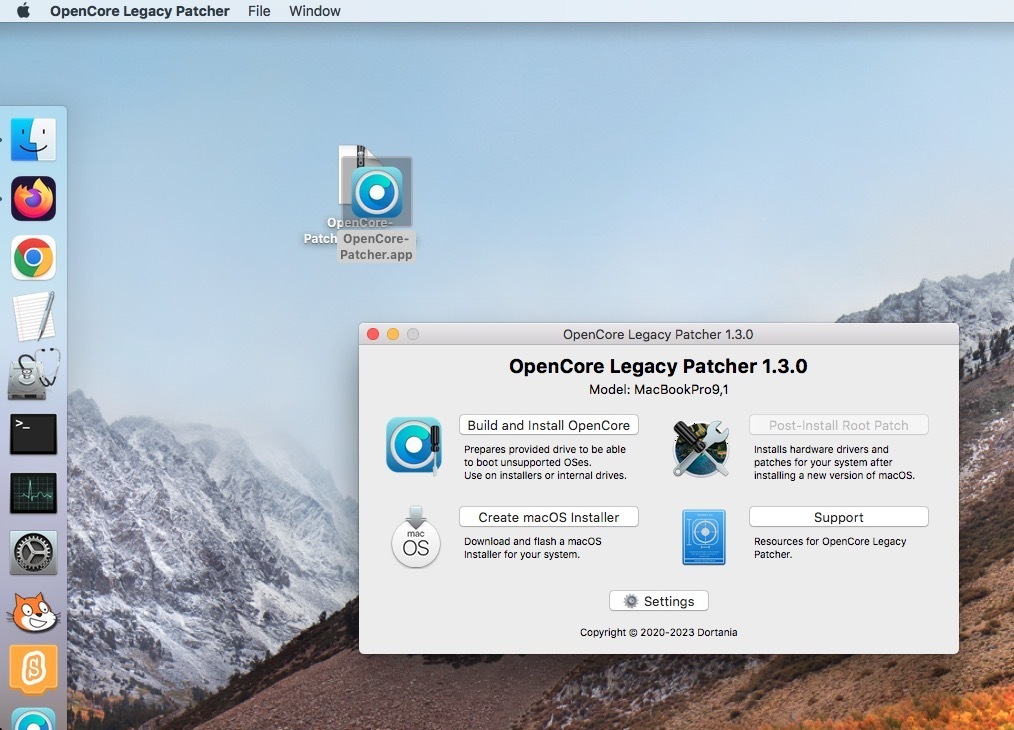Click Build and Install OpenCore button
The image size is (1014, 730).
548,425
